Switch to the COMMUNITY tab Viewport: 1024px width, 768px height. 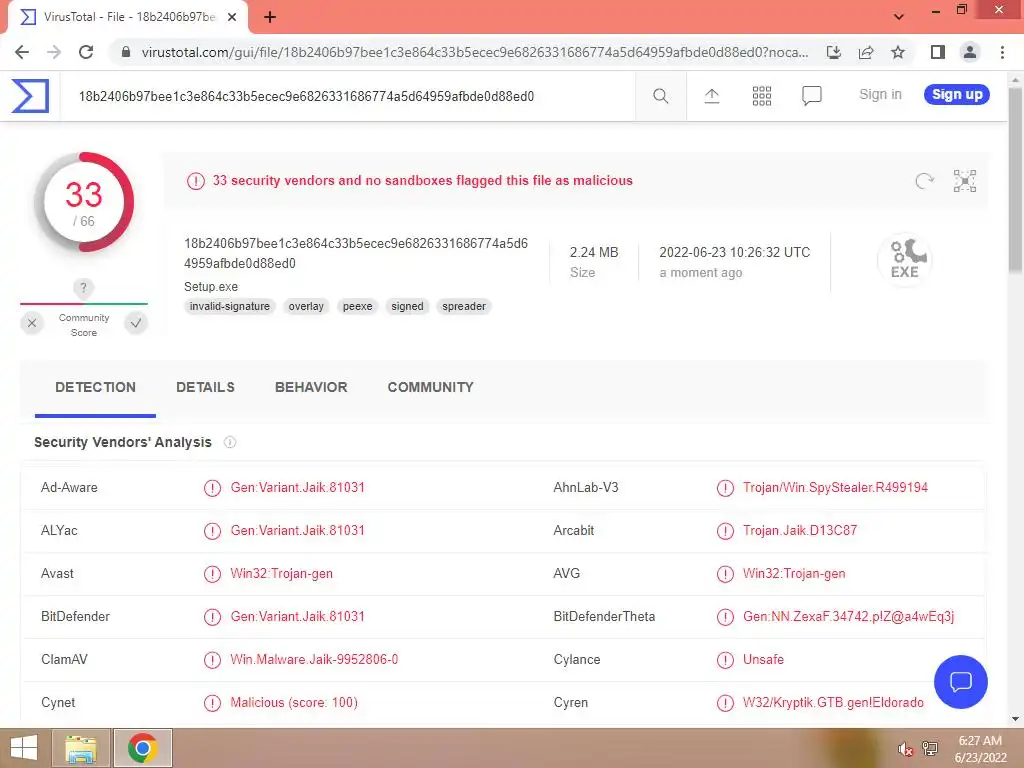pyautogui.click(x=430, y=387)
